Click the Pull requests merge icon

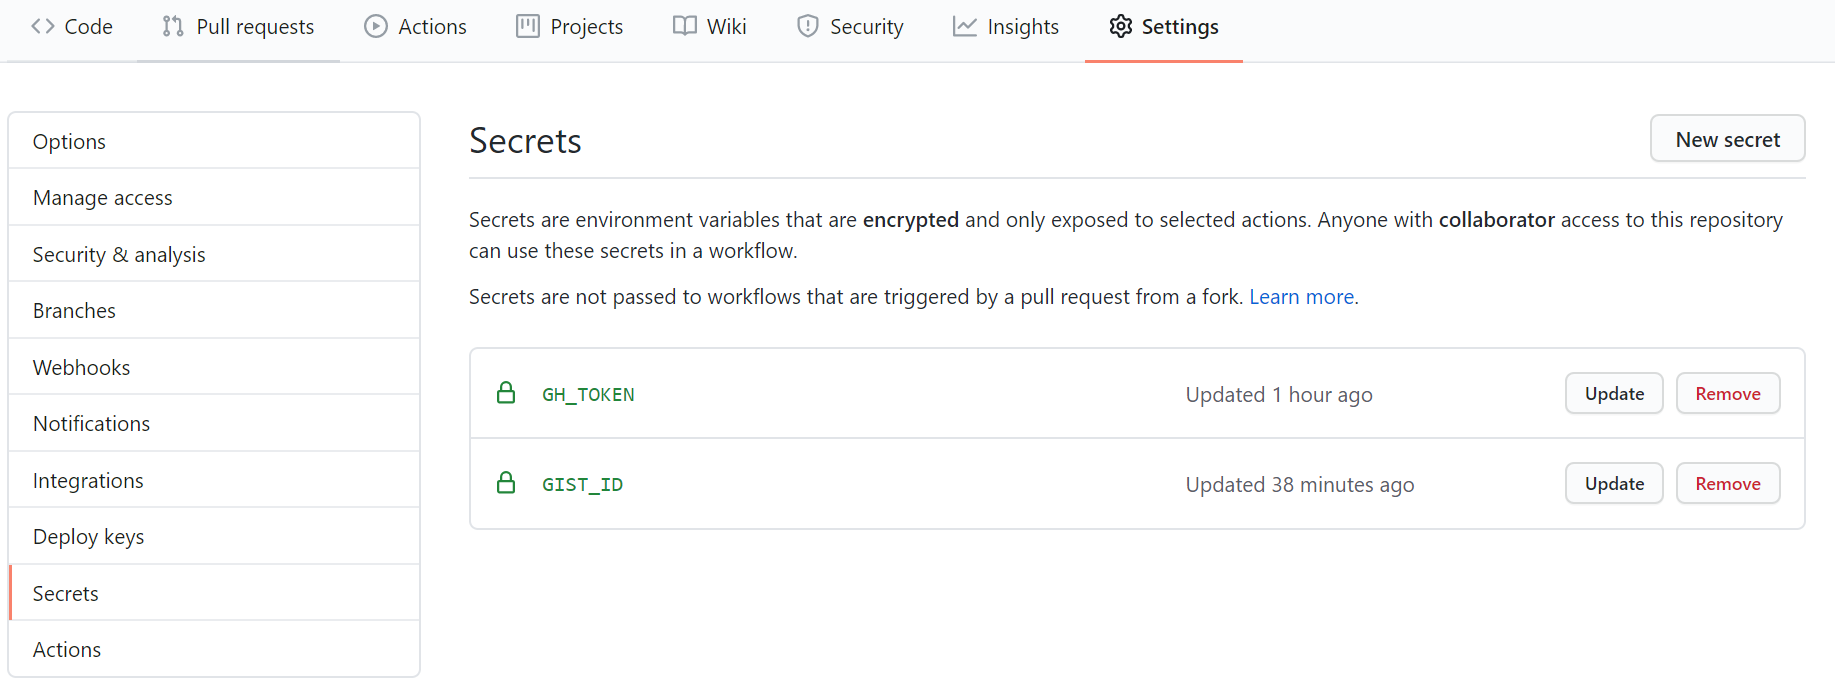tap(173, 27)
